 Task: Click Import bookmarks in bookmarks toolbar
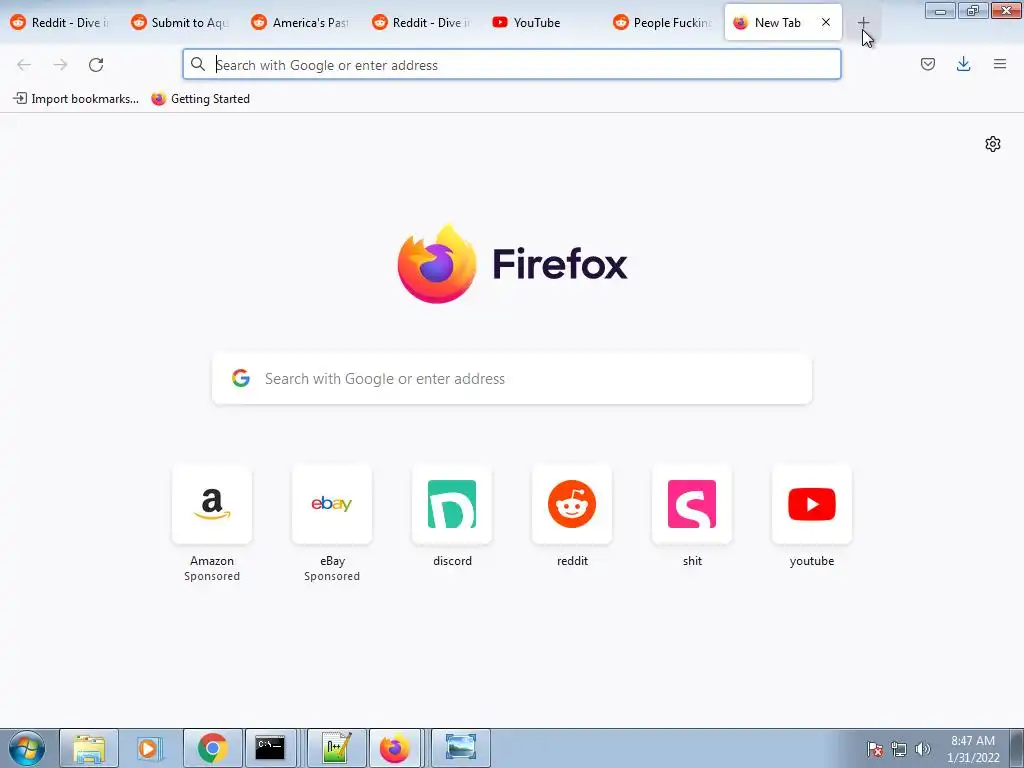click(76, 99)
